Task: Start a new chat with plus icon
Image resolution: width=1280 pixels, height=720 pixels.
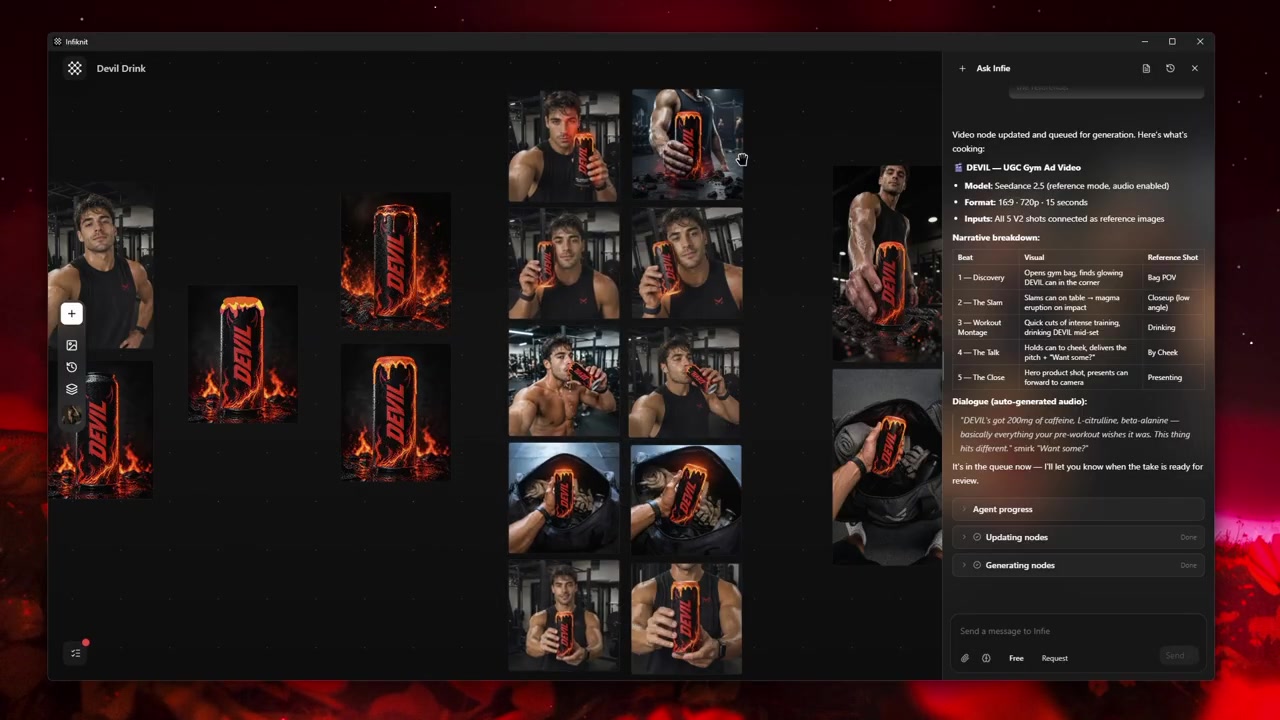Action: point(962,68)
